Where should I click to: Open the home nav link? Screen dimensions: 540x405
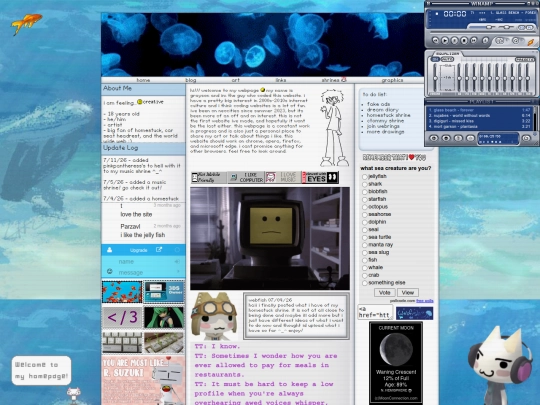[x=143, y=80]
